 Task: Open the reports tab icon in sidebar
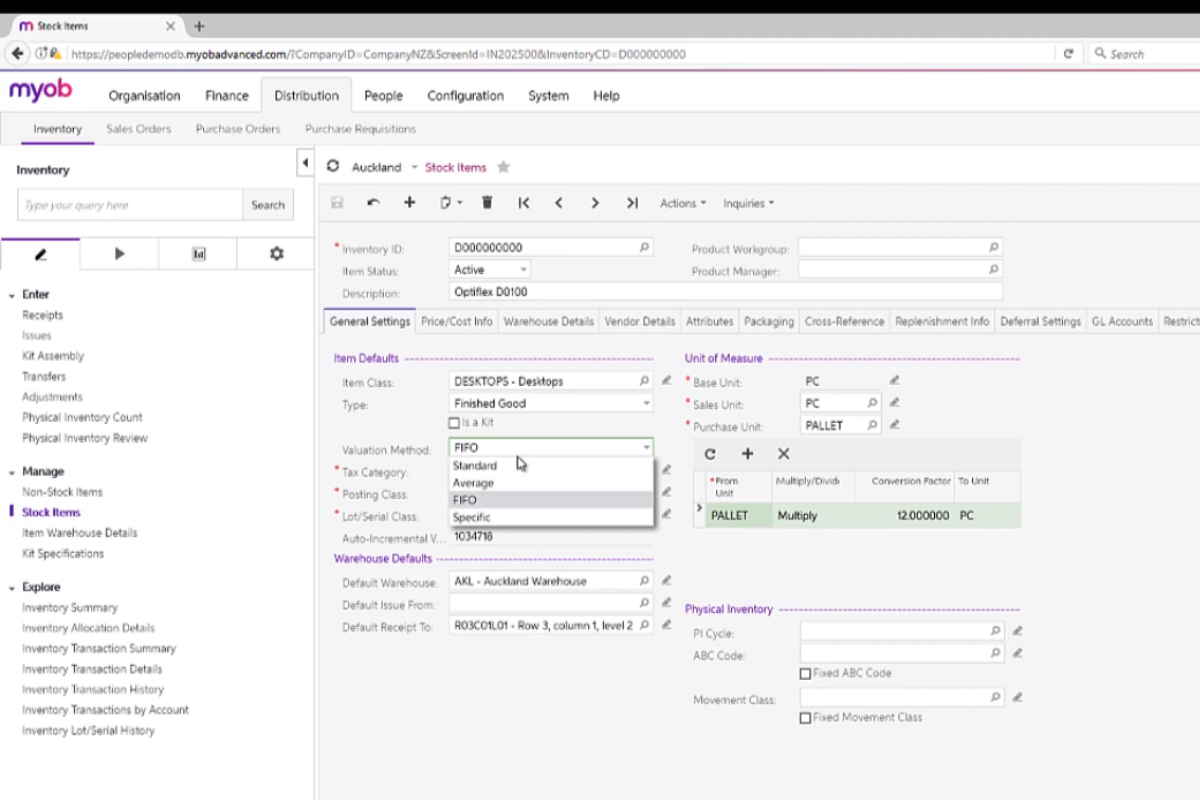pos(198,254)
